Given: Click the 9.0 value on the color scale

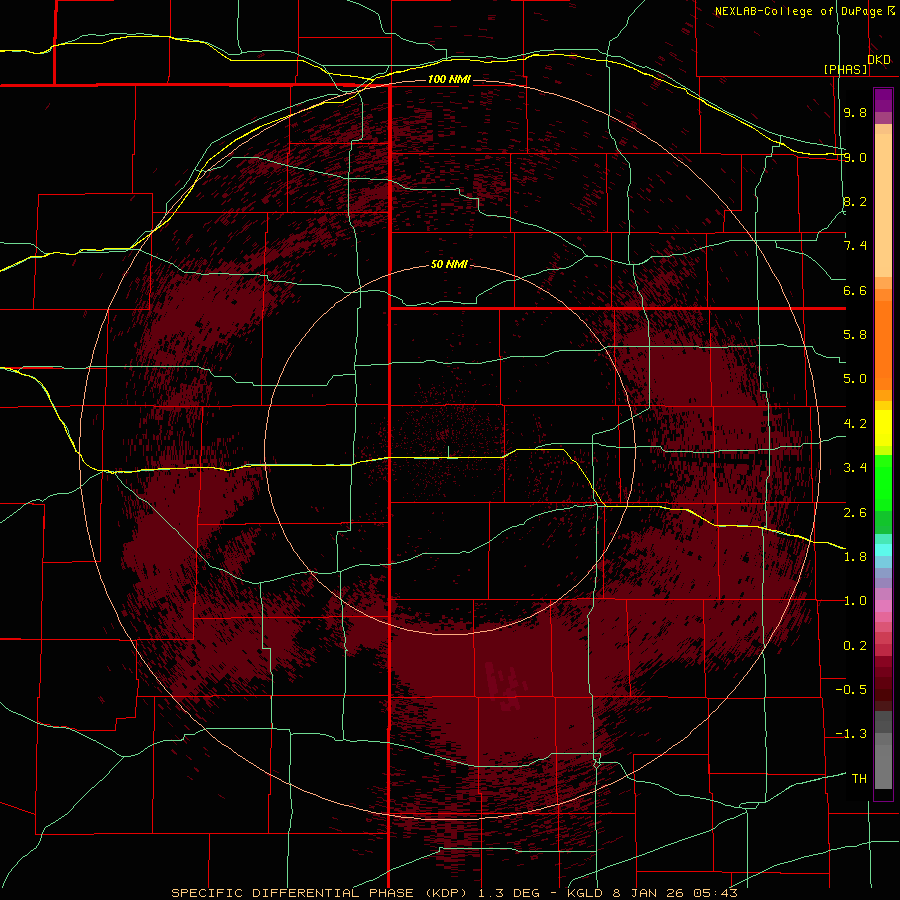Looking at the screenshot, I should (x=855, y=157).
